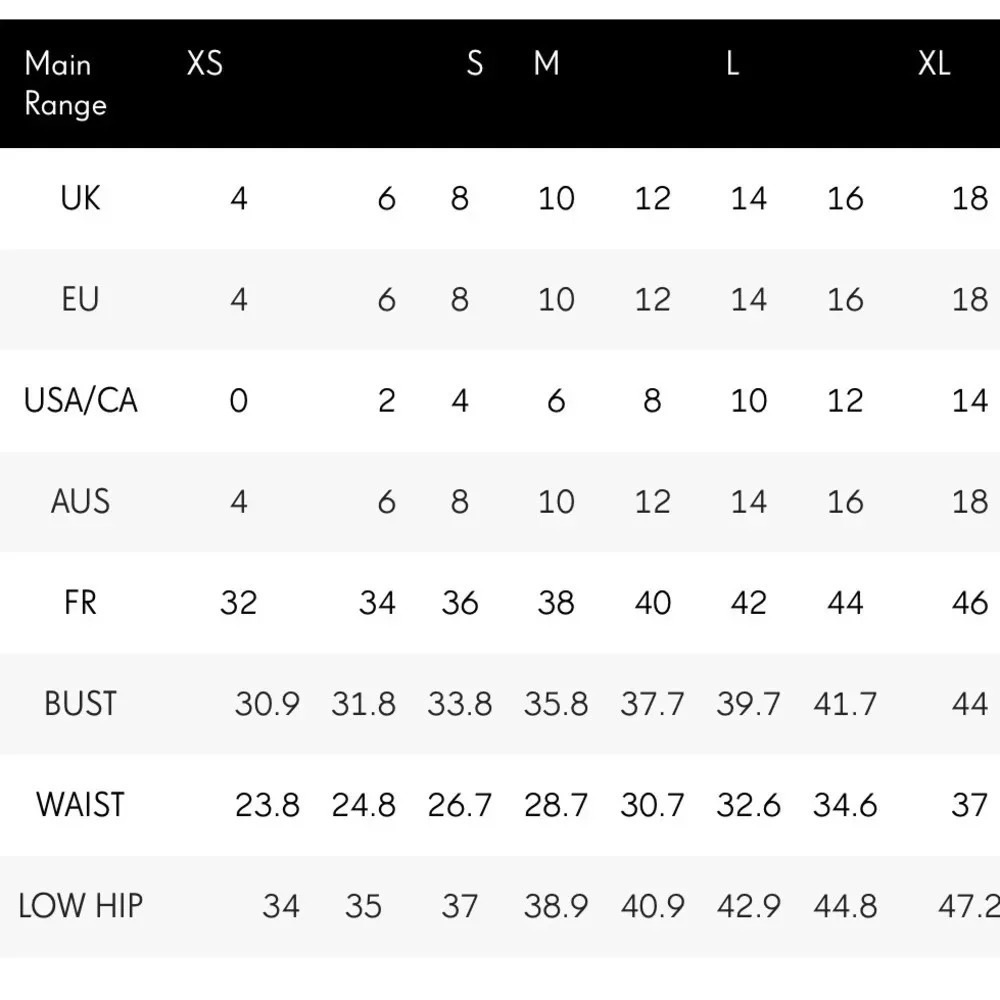Click the AUS row label
1000x1000 pixels.
pyautogui.click(x=80, y=501)
